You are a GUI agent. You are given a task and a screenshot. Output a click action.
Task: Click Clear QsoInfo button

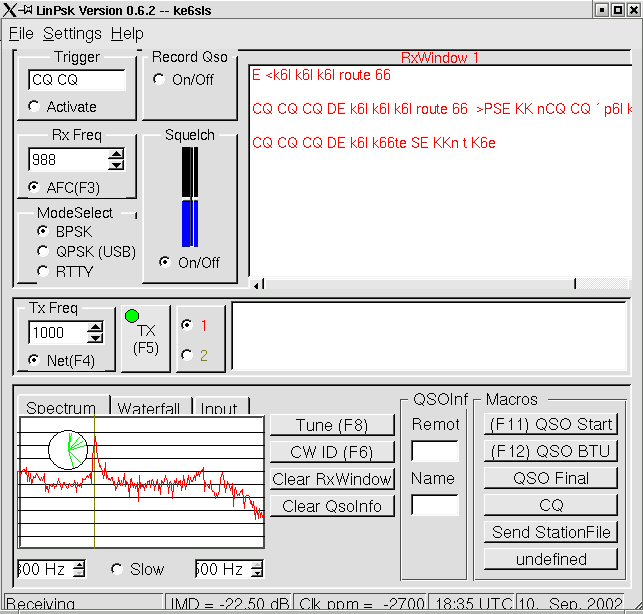click(332, 506)
